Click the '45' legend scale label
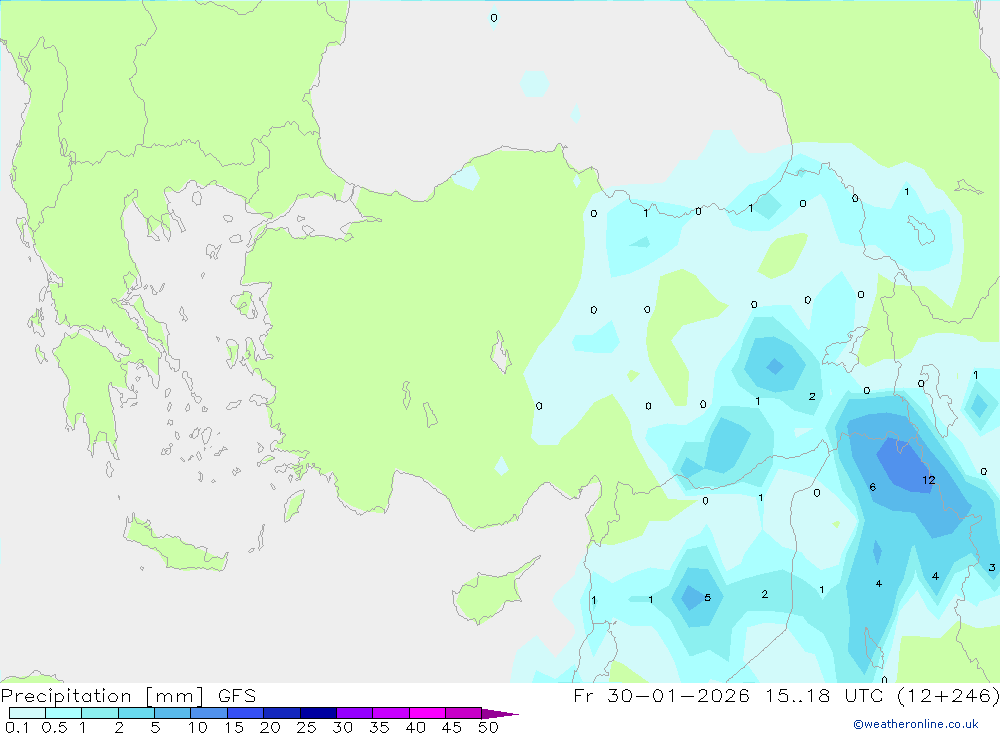The image size is (1000, 733). 452,727
